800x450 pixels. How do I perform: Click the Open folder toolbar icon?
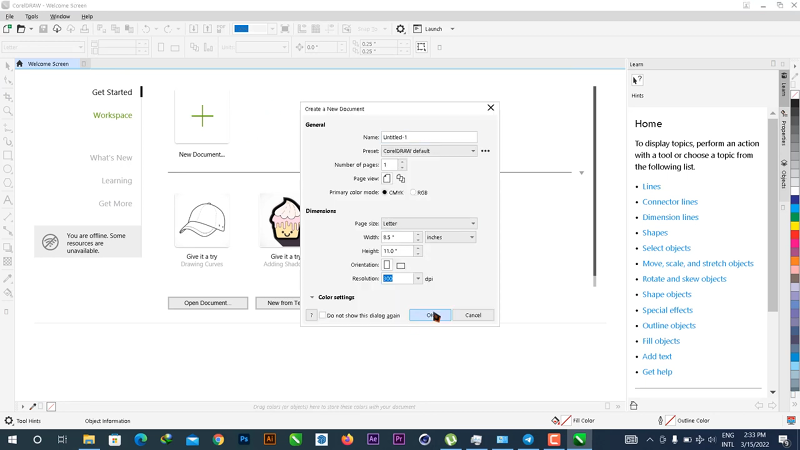click(x=21, y=29)
